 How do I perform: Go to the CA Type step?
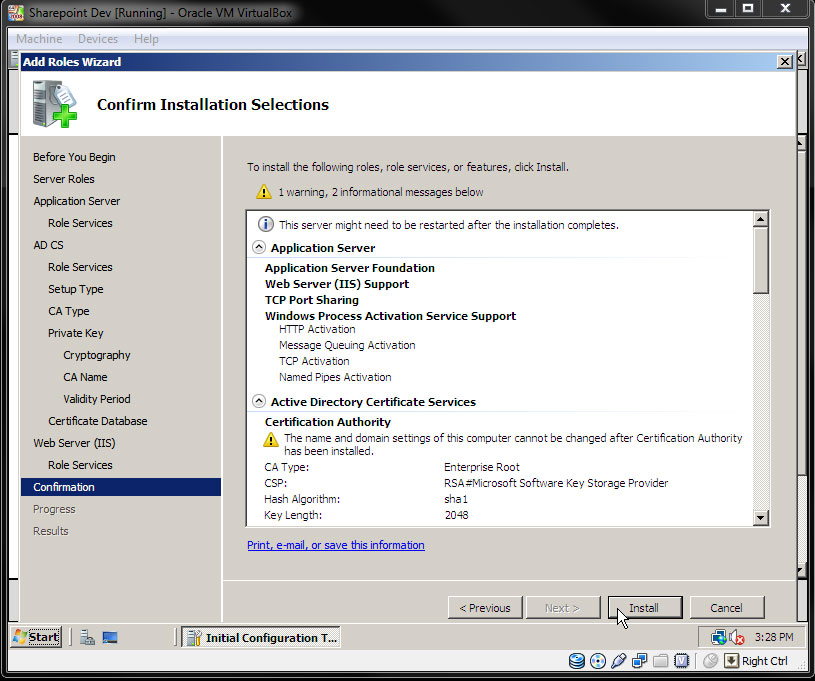coord(69,311)
